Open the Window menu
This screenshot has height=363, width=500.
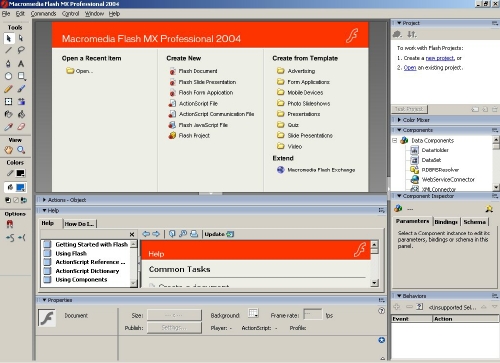pyautogui.click(x=94, y=14)
